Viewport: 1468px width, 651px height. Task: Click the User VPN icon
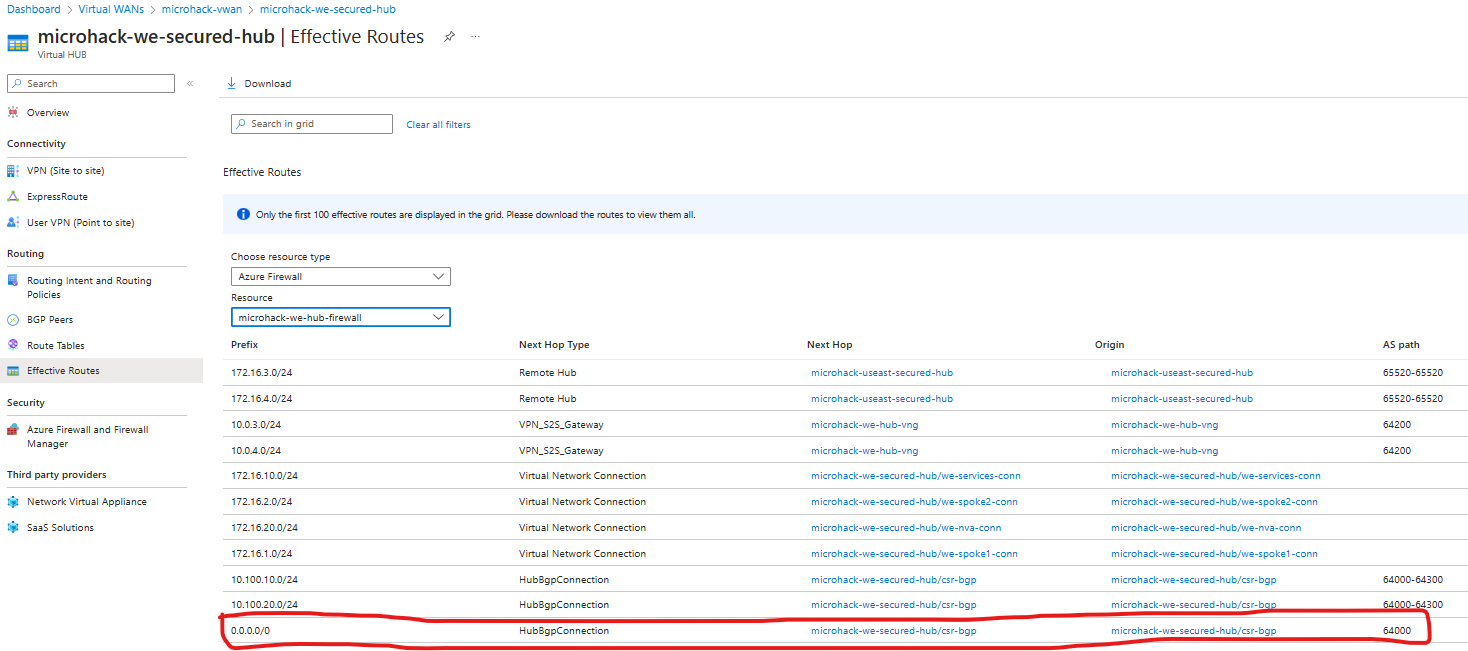coord(13,223)
